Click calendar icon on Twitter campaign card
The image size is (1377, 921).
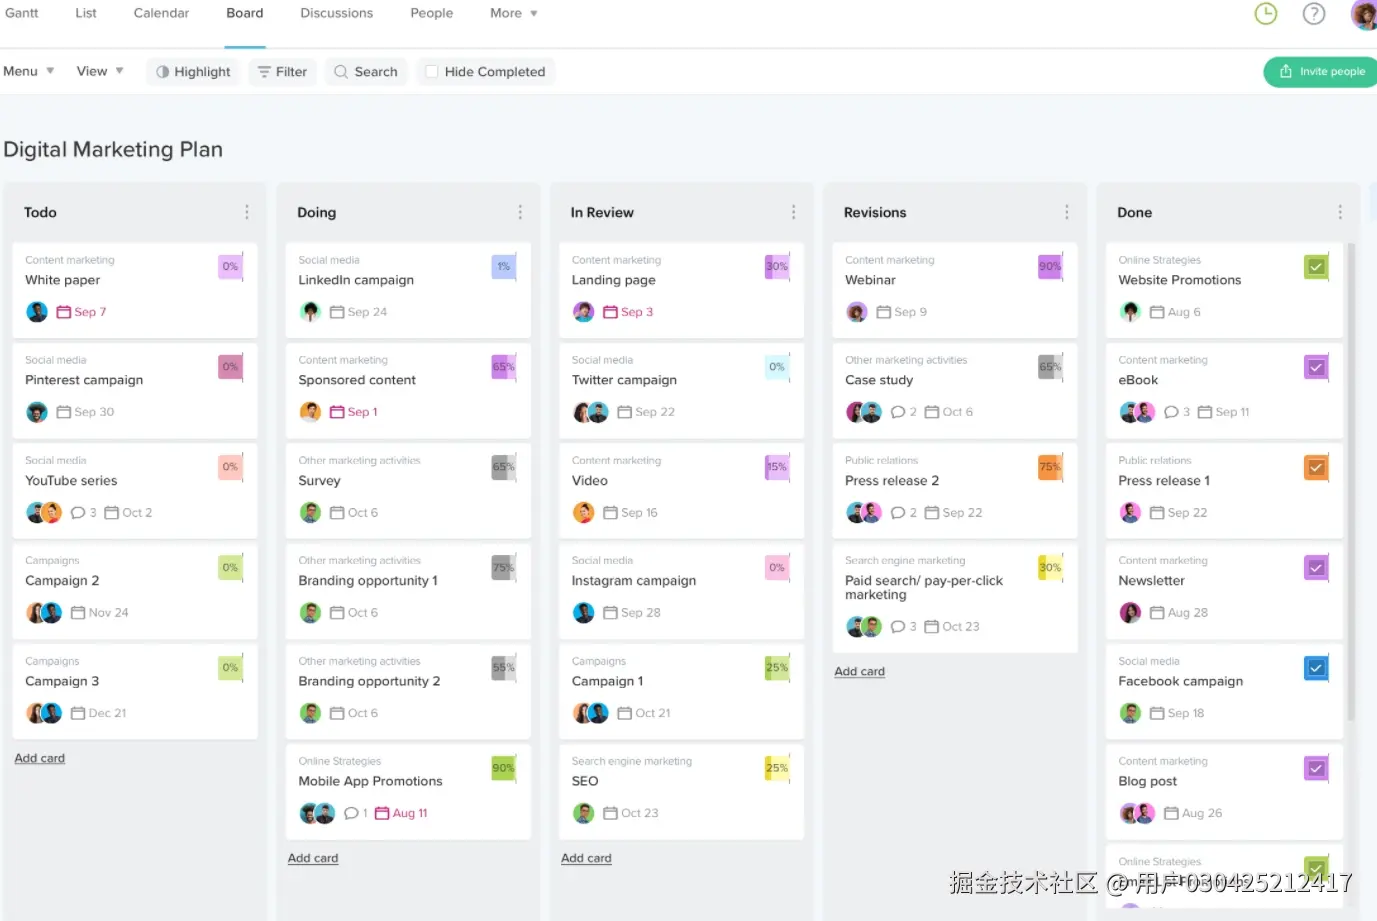click(625, 412)
